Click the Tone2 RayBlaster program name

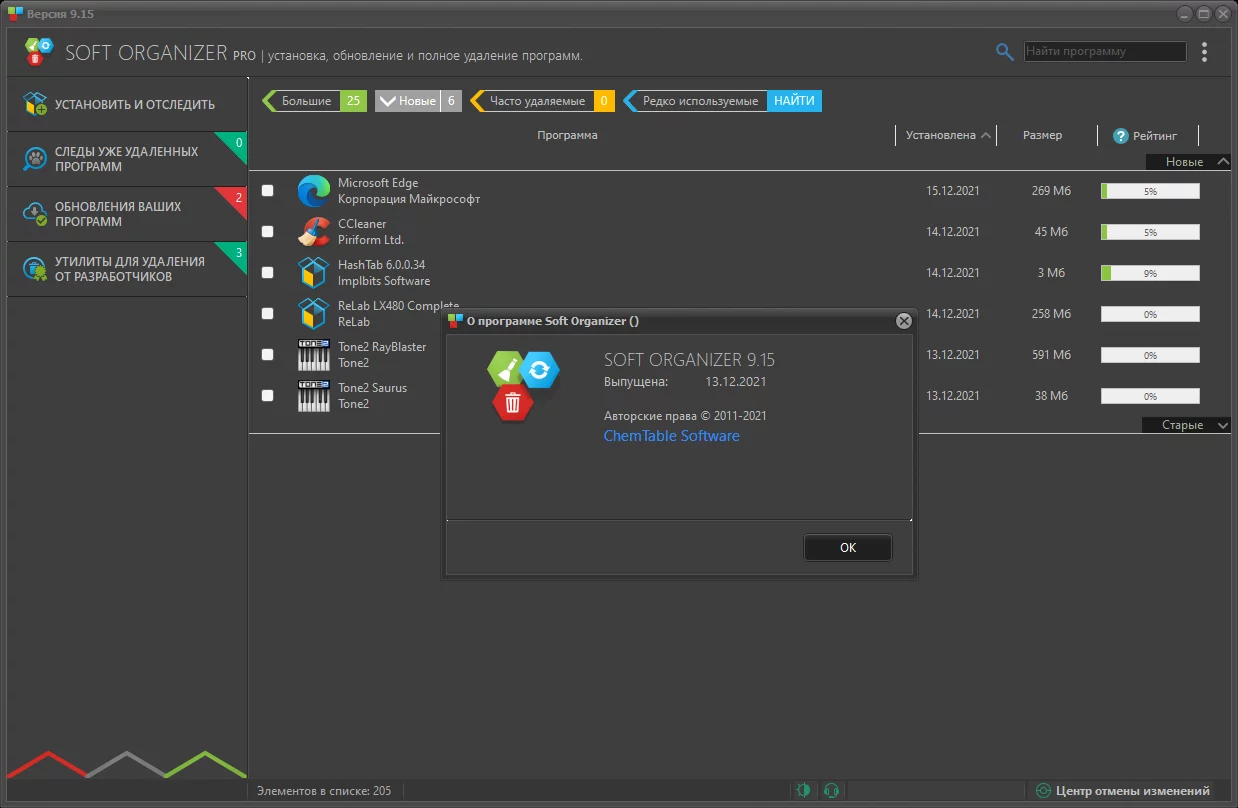click(x=382, y=347)
